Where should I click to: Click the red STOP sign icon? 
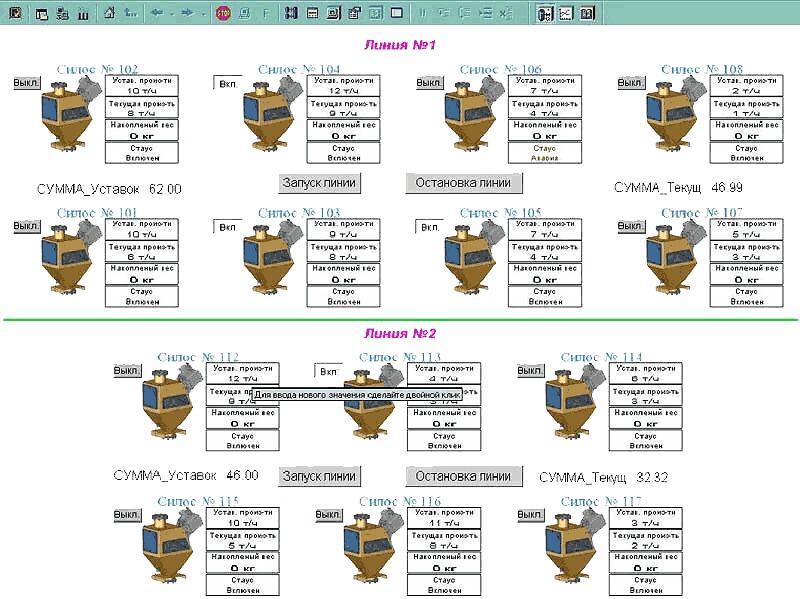(223, 14)
